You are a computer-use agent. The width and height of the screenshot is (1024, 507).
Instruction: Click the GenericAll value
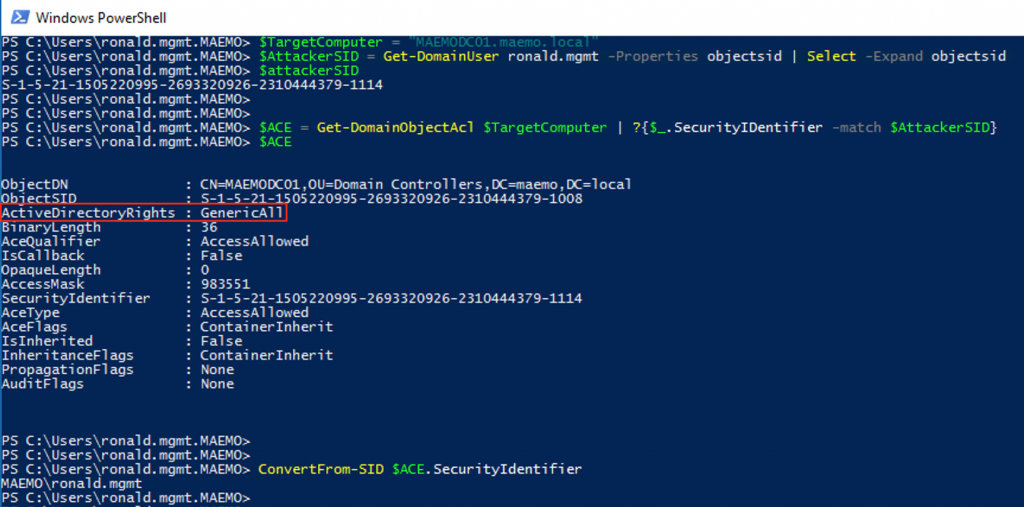[x=242, y=213]
